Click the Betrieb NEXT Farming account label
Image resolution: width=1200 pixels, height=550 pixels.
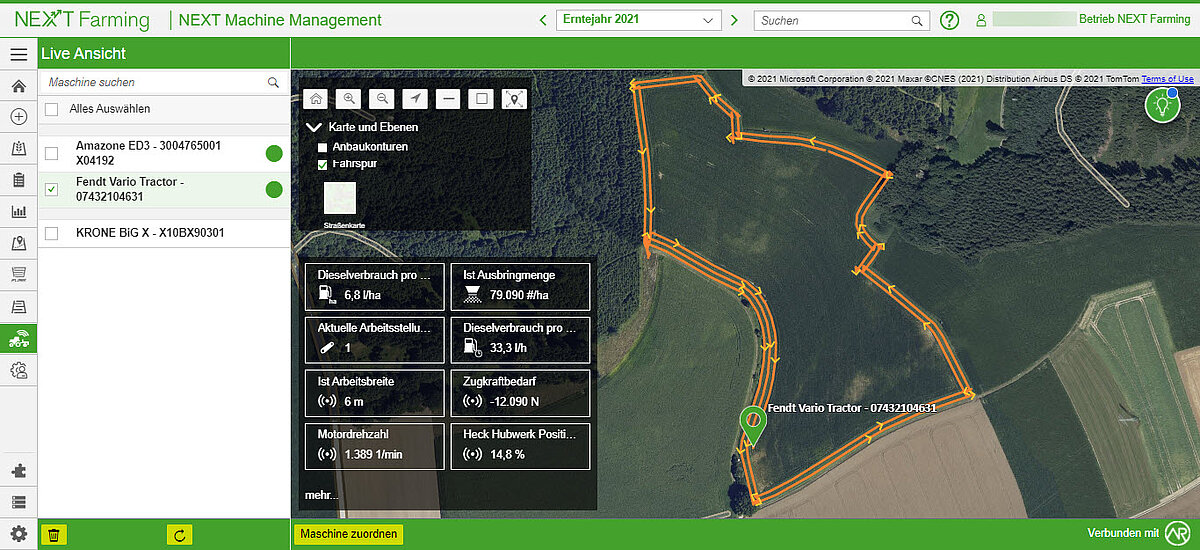click(x=1134, y=19)
